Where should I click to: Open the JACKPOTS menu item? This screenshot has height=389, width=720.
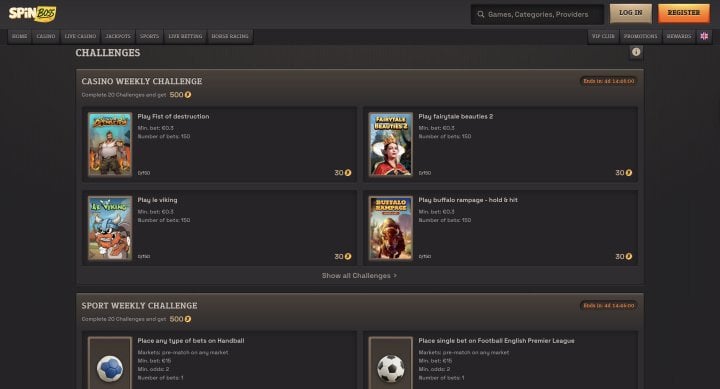pos(118,36)
